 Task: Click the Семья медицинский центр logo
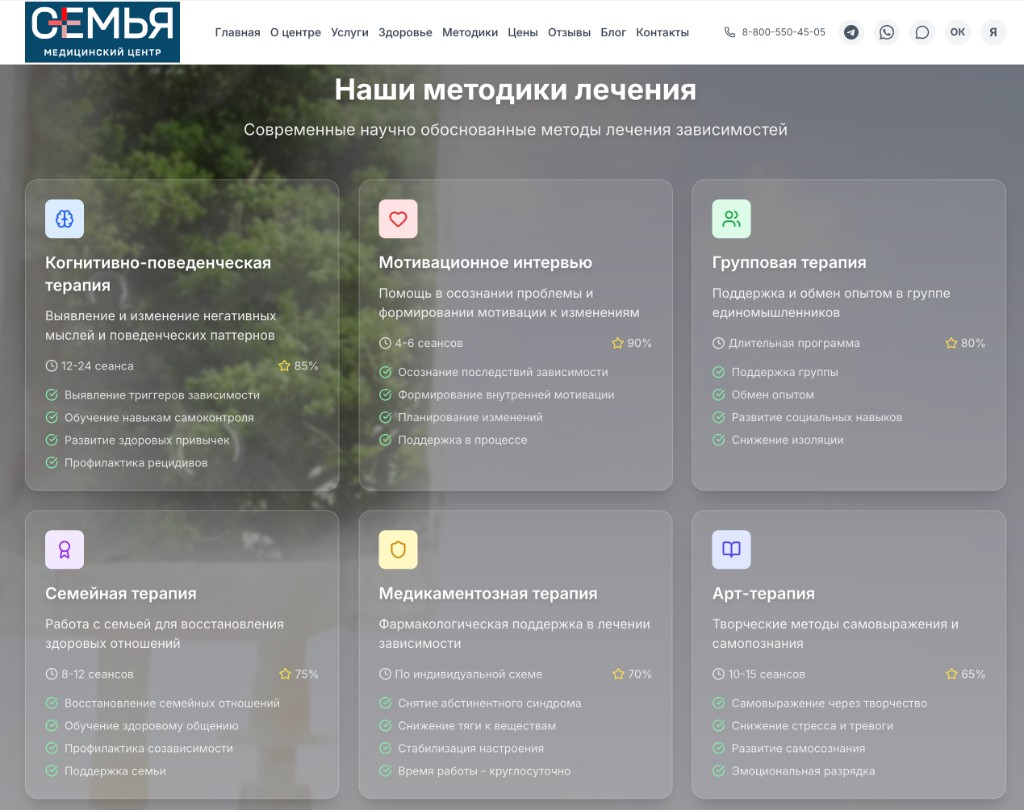[x=103, y=32]
